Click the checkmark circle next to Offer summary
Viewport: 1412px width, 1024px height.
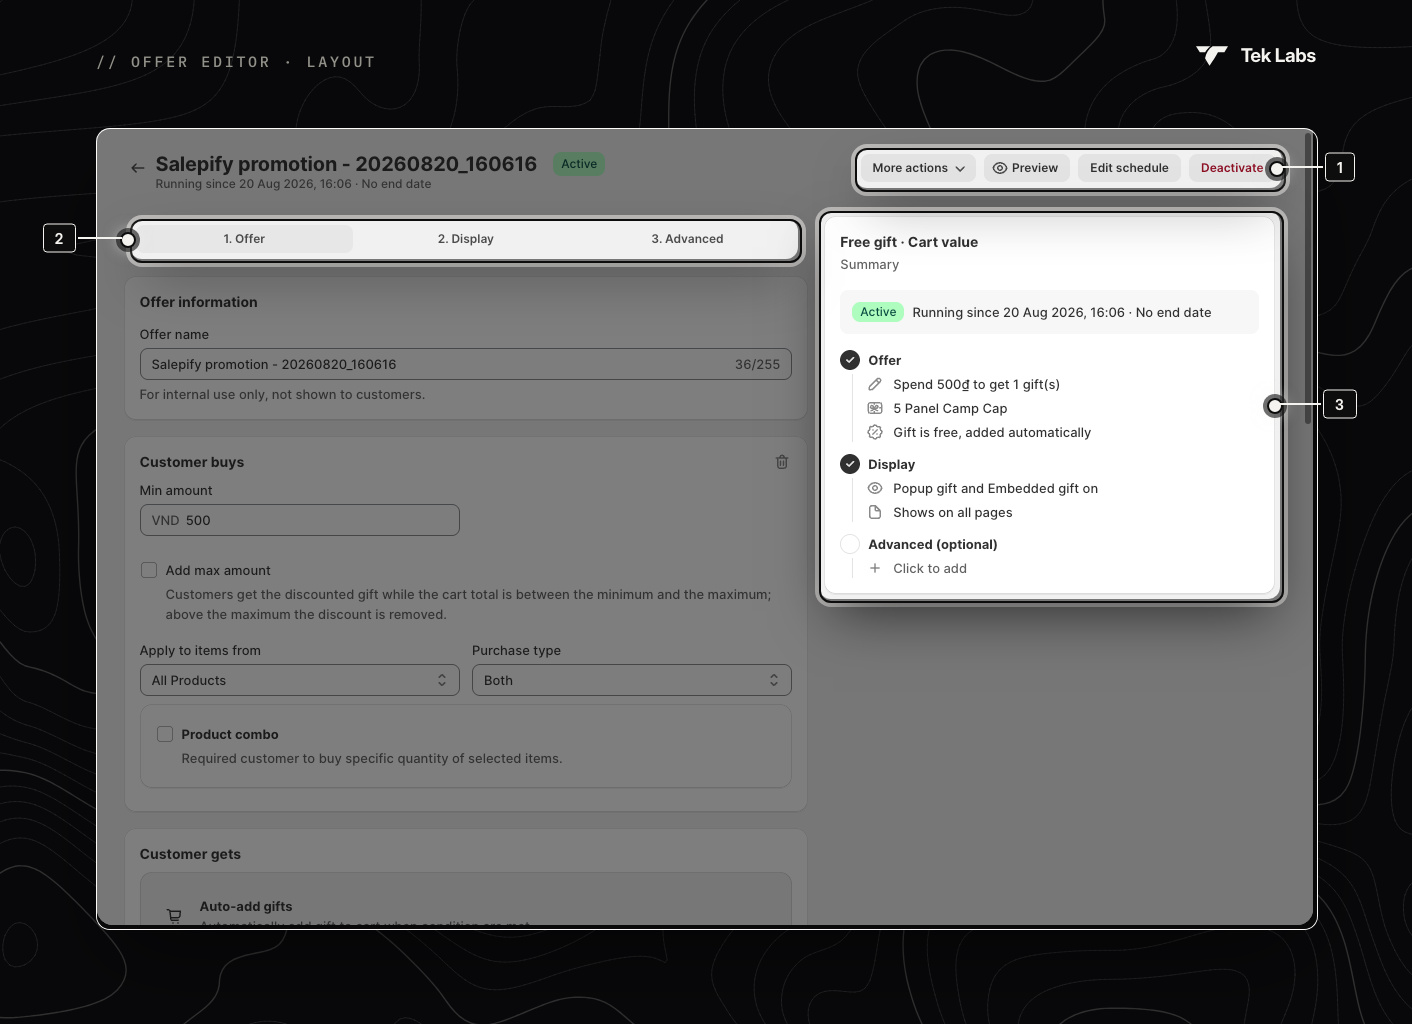click(x=850, y=360)
